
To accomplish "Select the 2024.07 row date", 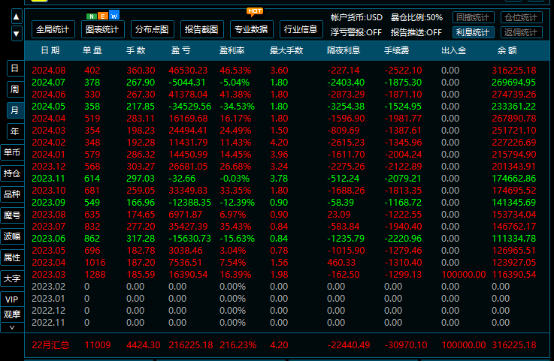I will point(49,83).
